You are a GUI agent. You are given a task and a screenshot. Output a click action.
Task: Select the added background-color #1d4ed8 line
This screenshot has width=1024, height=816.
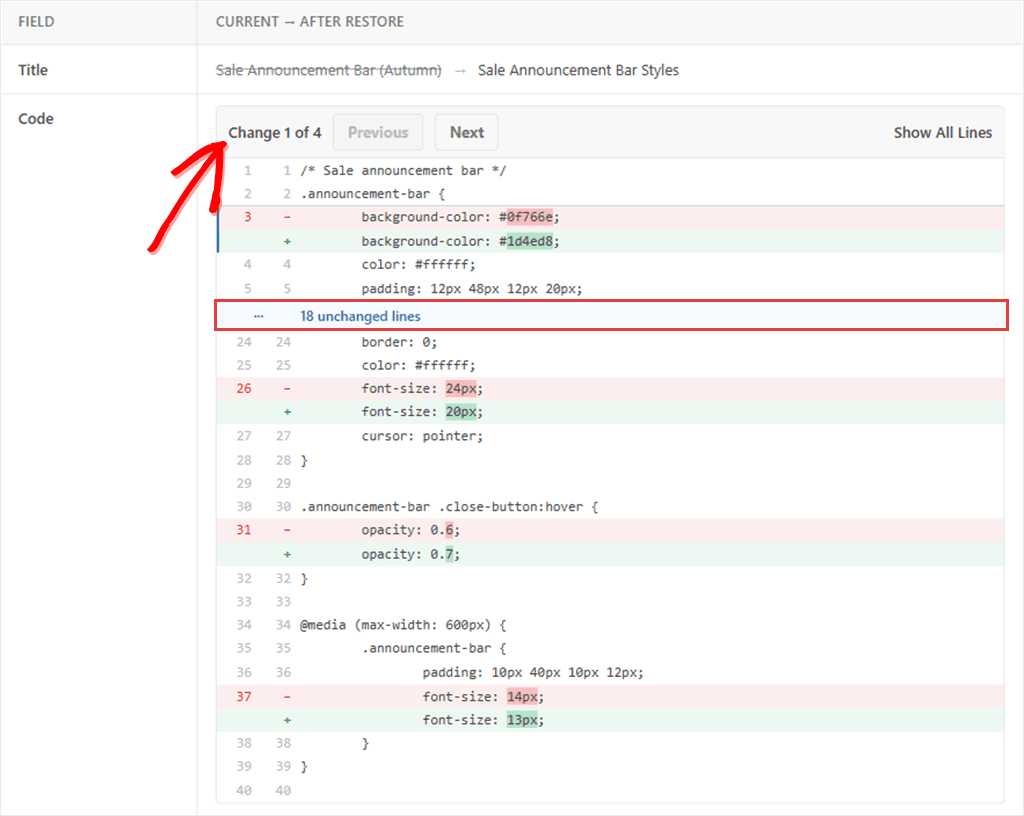(611, 241)
